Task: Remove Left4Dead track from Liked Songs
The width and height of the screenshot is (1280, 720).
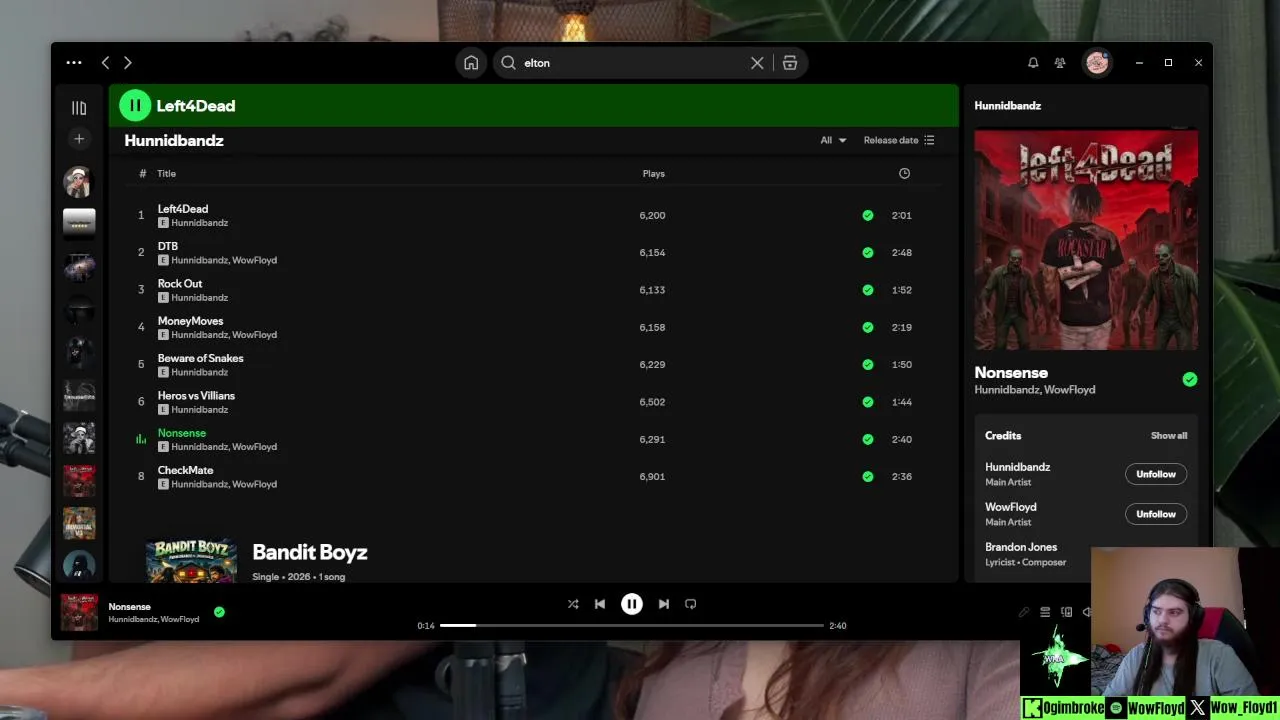Action: 867,215
